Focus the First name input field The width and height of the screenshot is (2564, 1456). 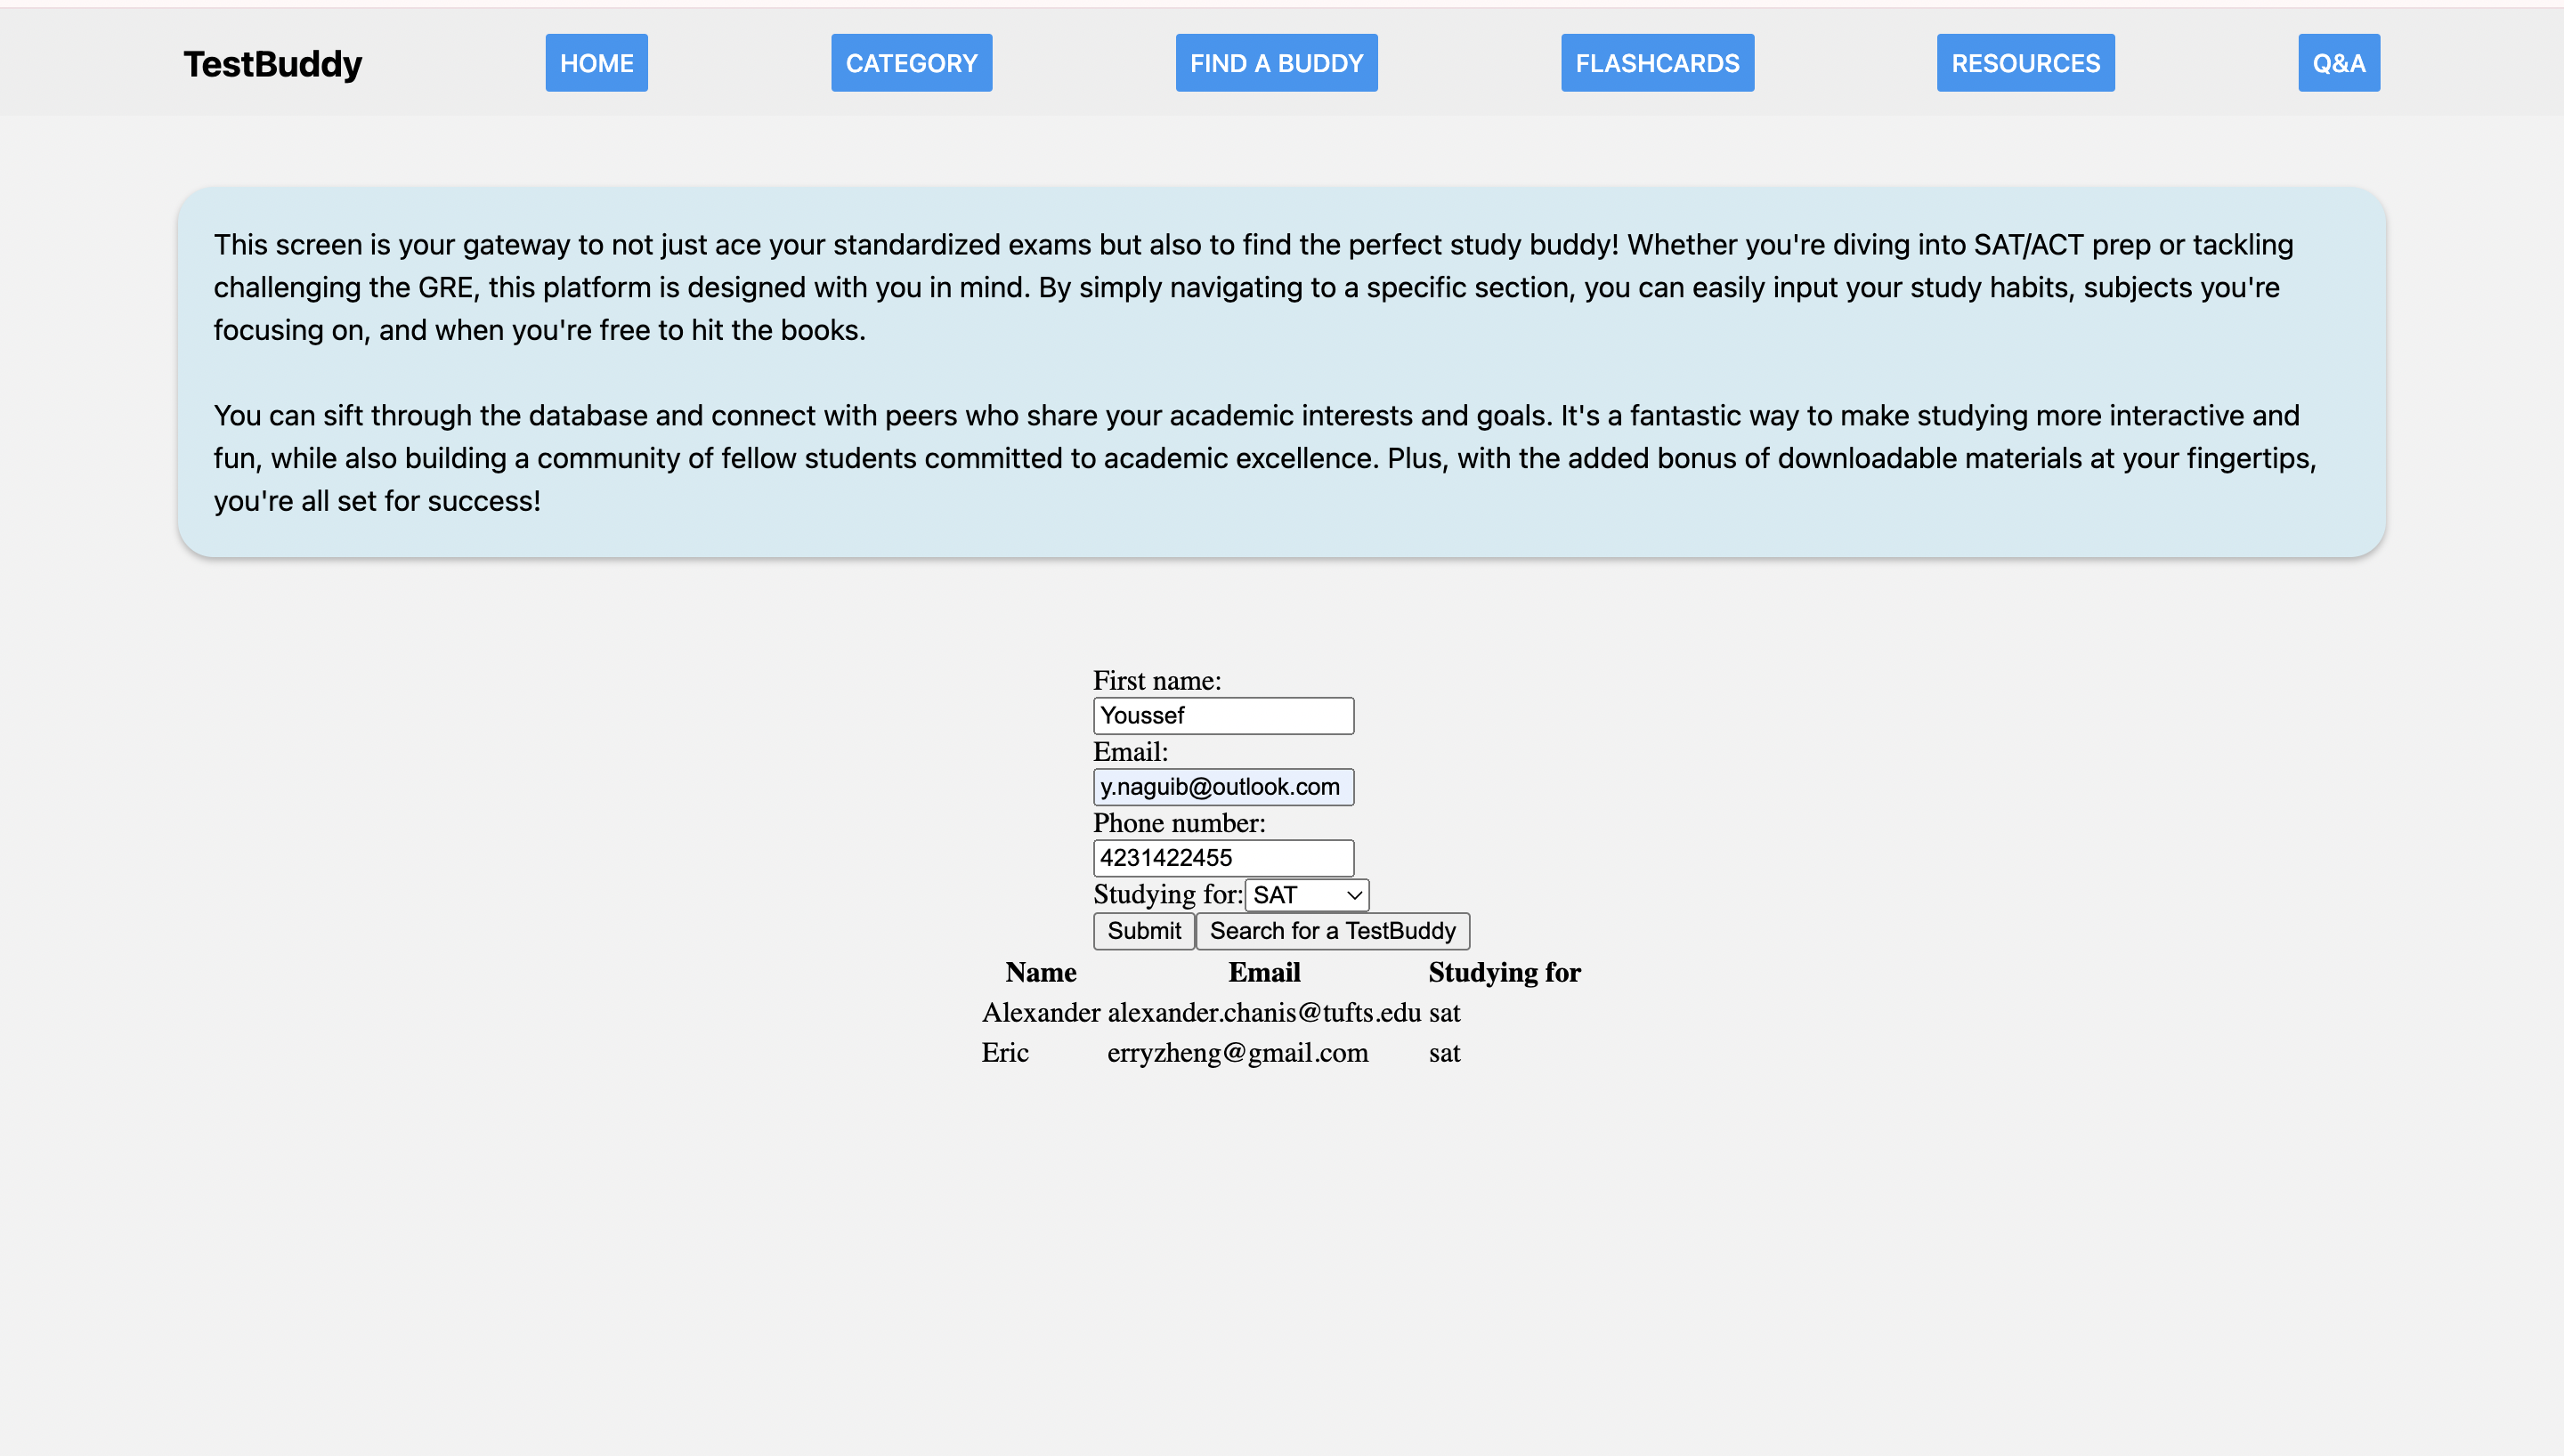pyautogui.click(x=1222, y=716)
